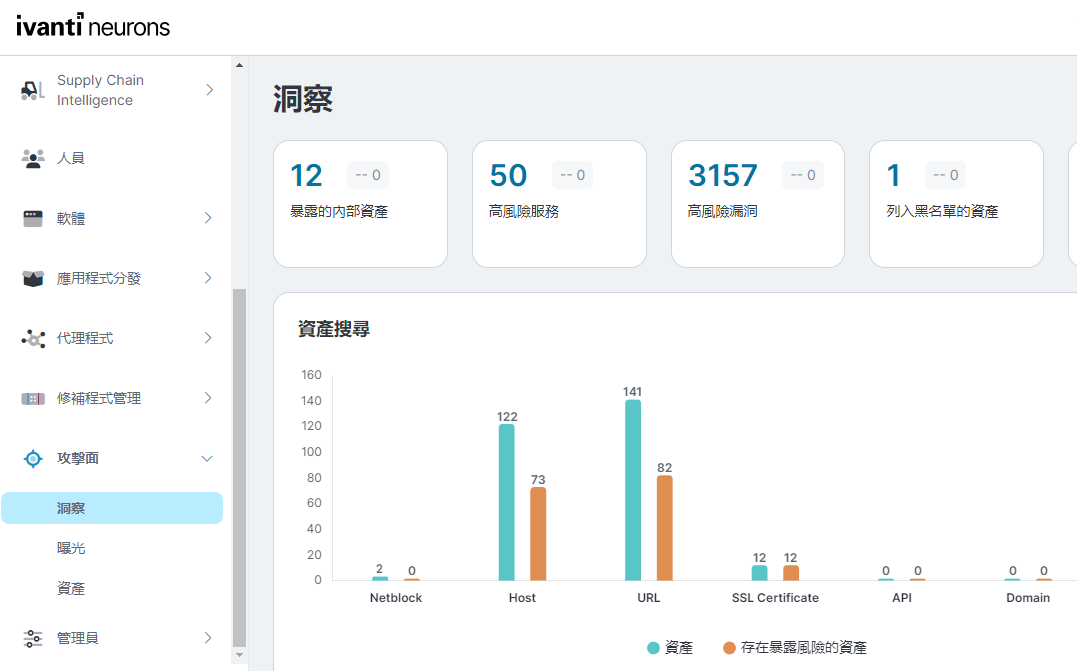Toggle the orange 存在暴露風險的資產 legend swatch

729,648
